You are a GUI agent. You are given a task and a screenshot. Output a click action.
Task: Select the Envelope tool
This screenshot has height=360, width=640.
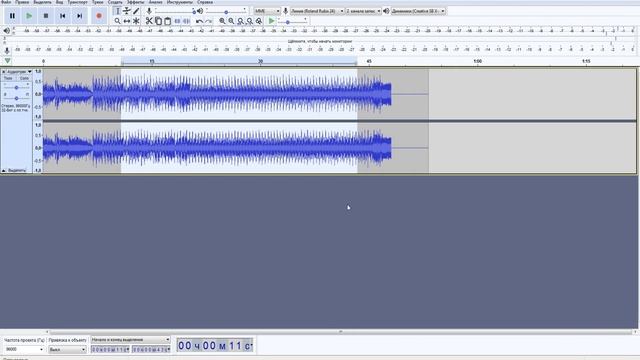[x=127, y=11]
